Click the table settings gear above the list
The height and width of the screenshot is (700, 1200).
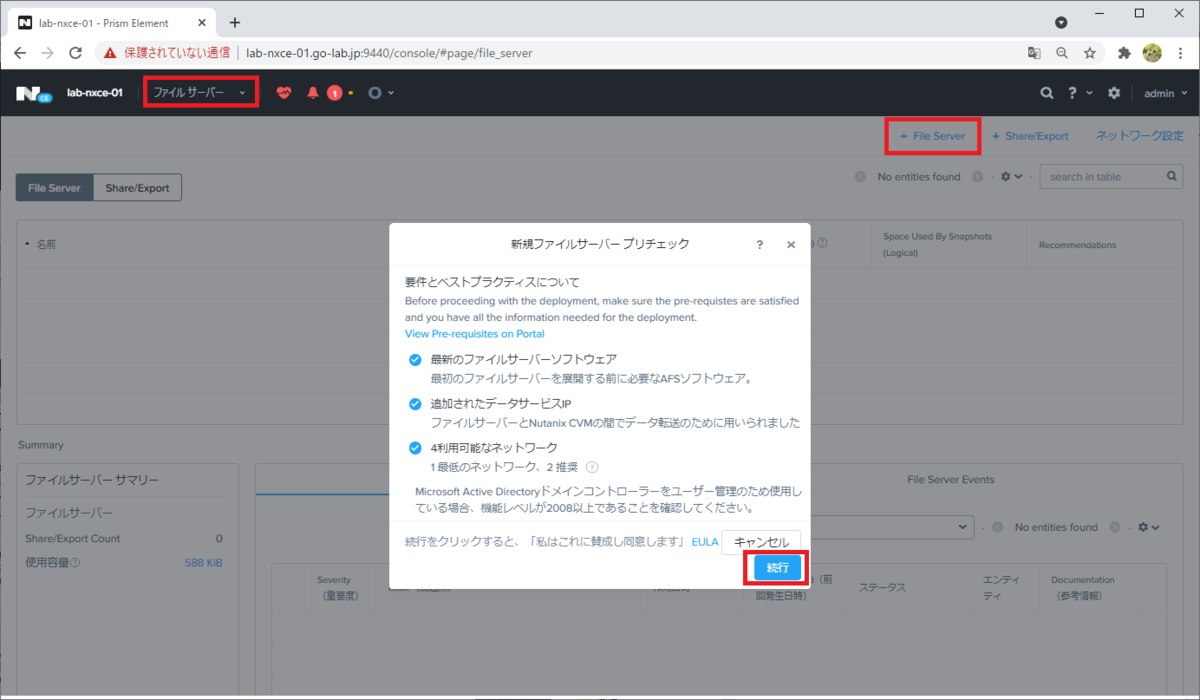coord(1005,175)
